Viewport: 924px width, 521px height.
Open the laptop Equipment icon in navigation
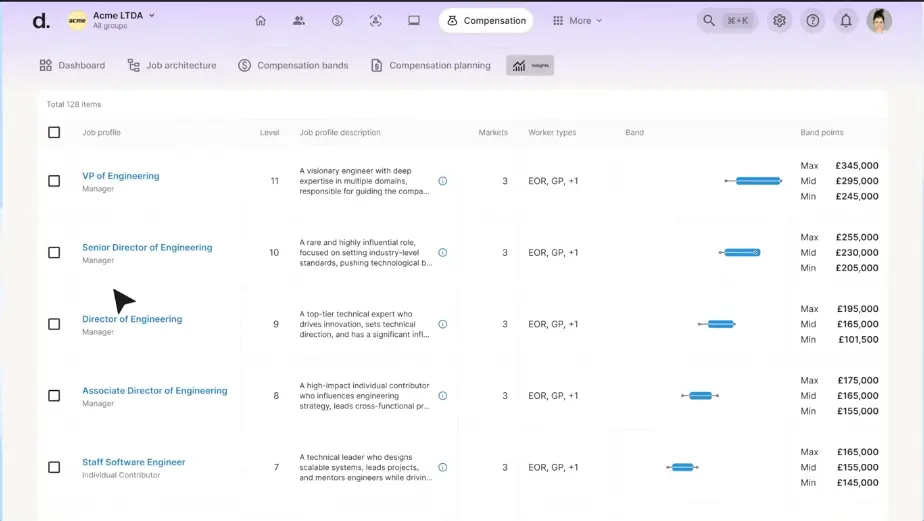(x=414, y=21)
